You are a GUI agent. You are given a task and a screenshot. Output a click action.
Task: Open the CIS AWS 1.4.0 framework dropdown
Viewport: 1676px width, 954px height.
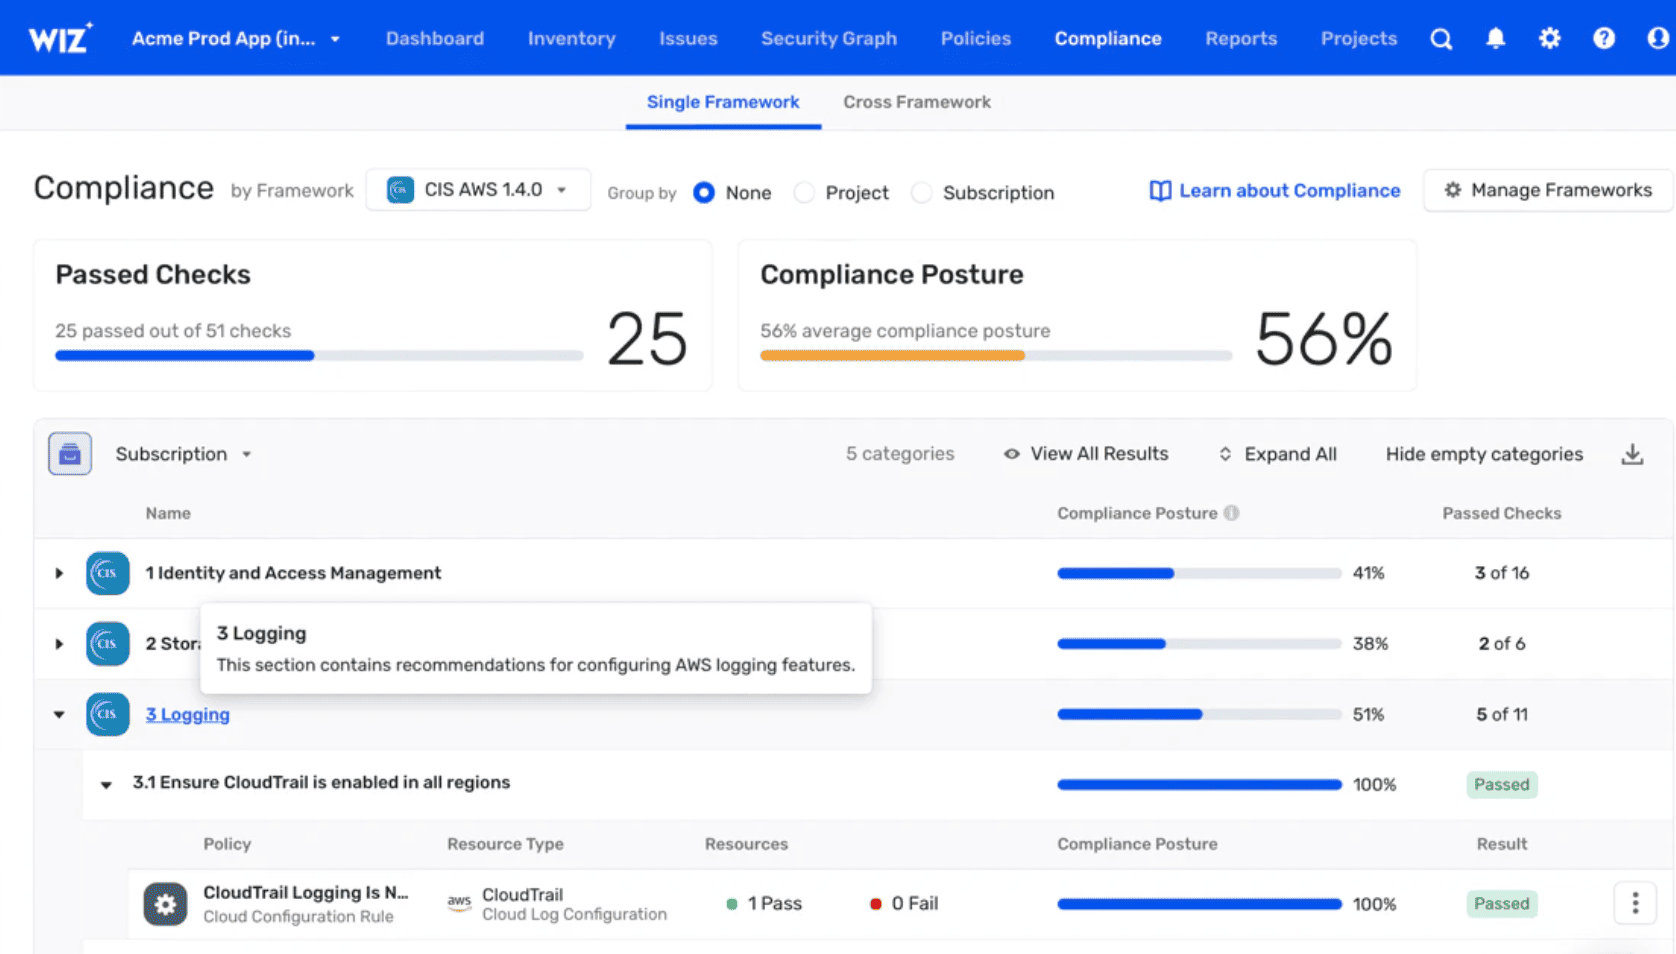pyautogui.click(x=478, y=190)
